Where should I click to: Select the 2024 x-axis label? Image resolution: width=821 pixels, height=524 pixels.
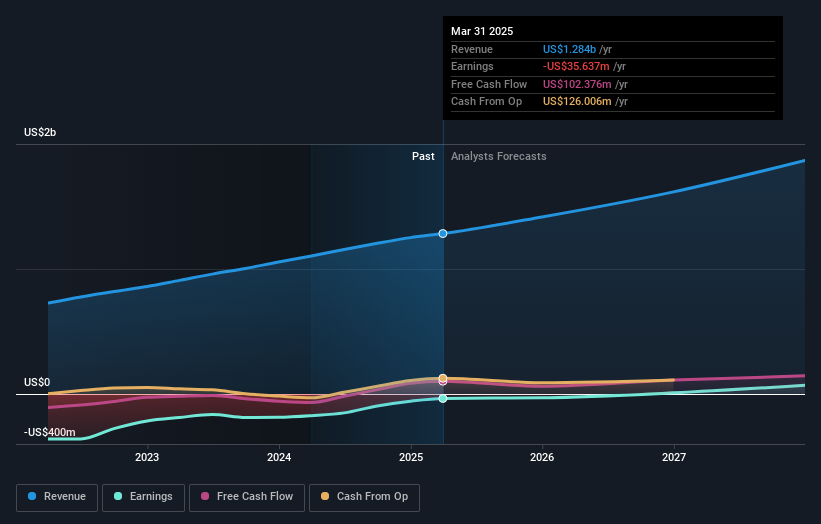click(x=279, y=458)
